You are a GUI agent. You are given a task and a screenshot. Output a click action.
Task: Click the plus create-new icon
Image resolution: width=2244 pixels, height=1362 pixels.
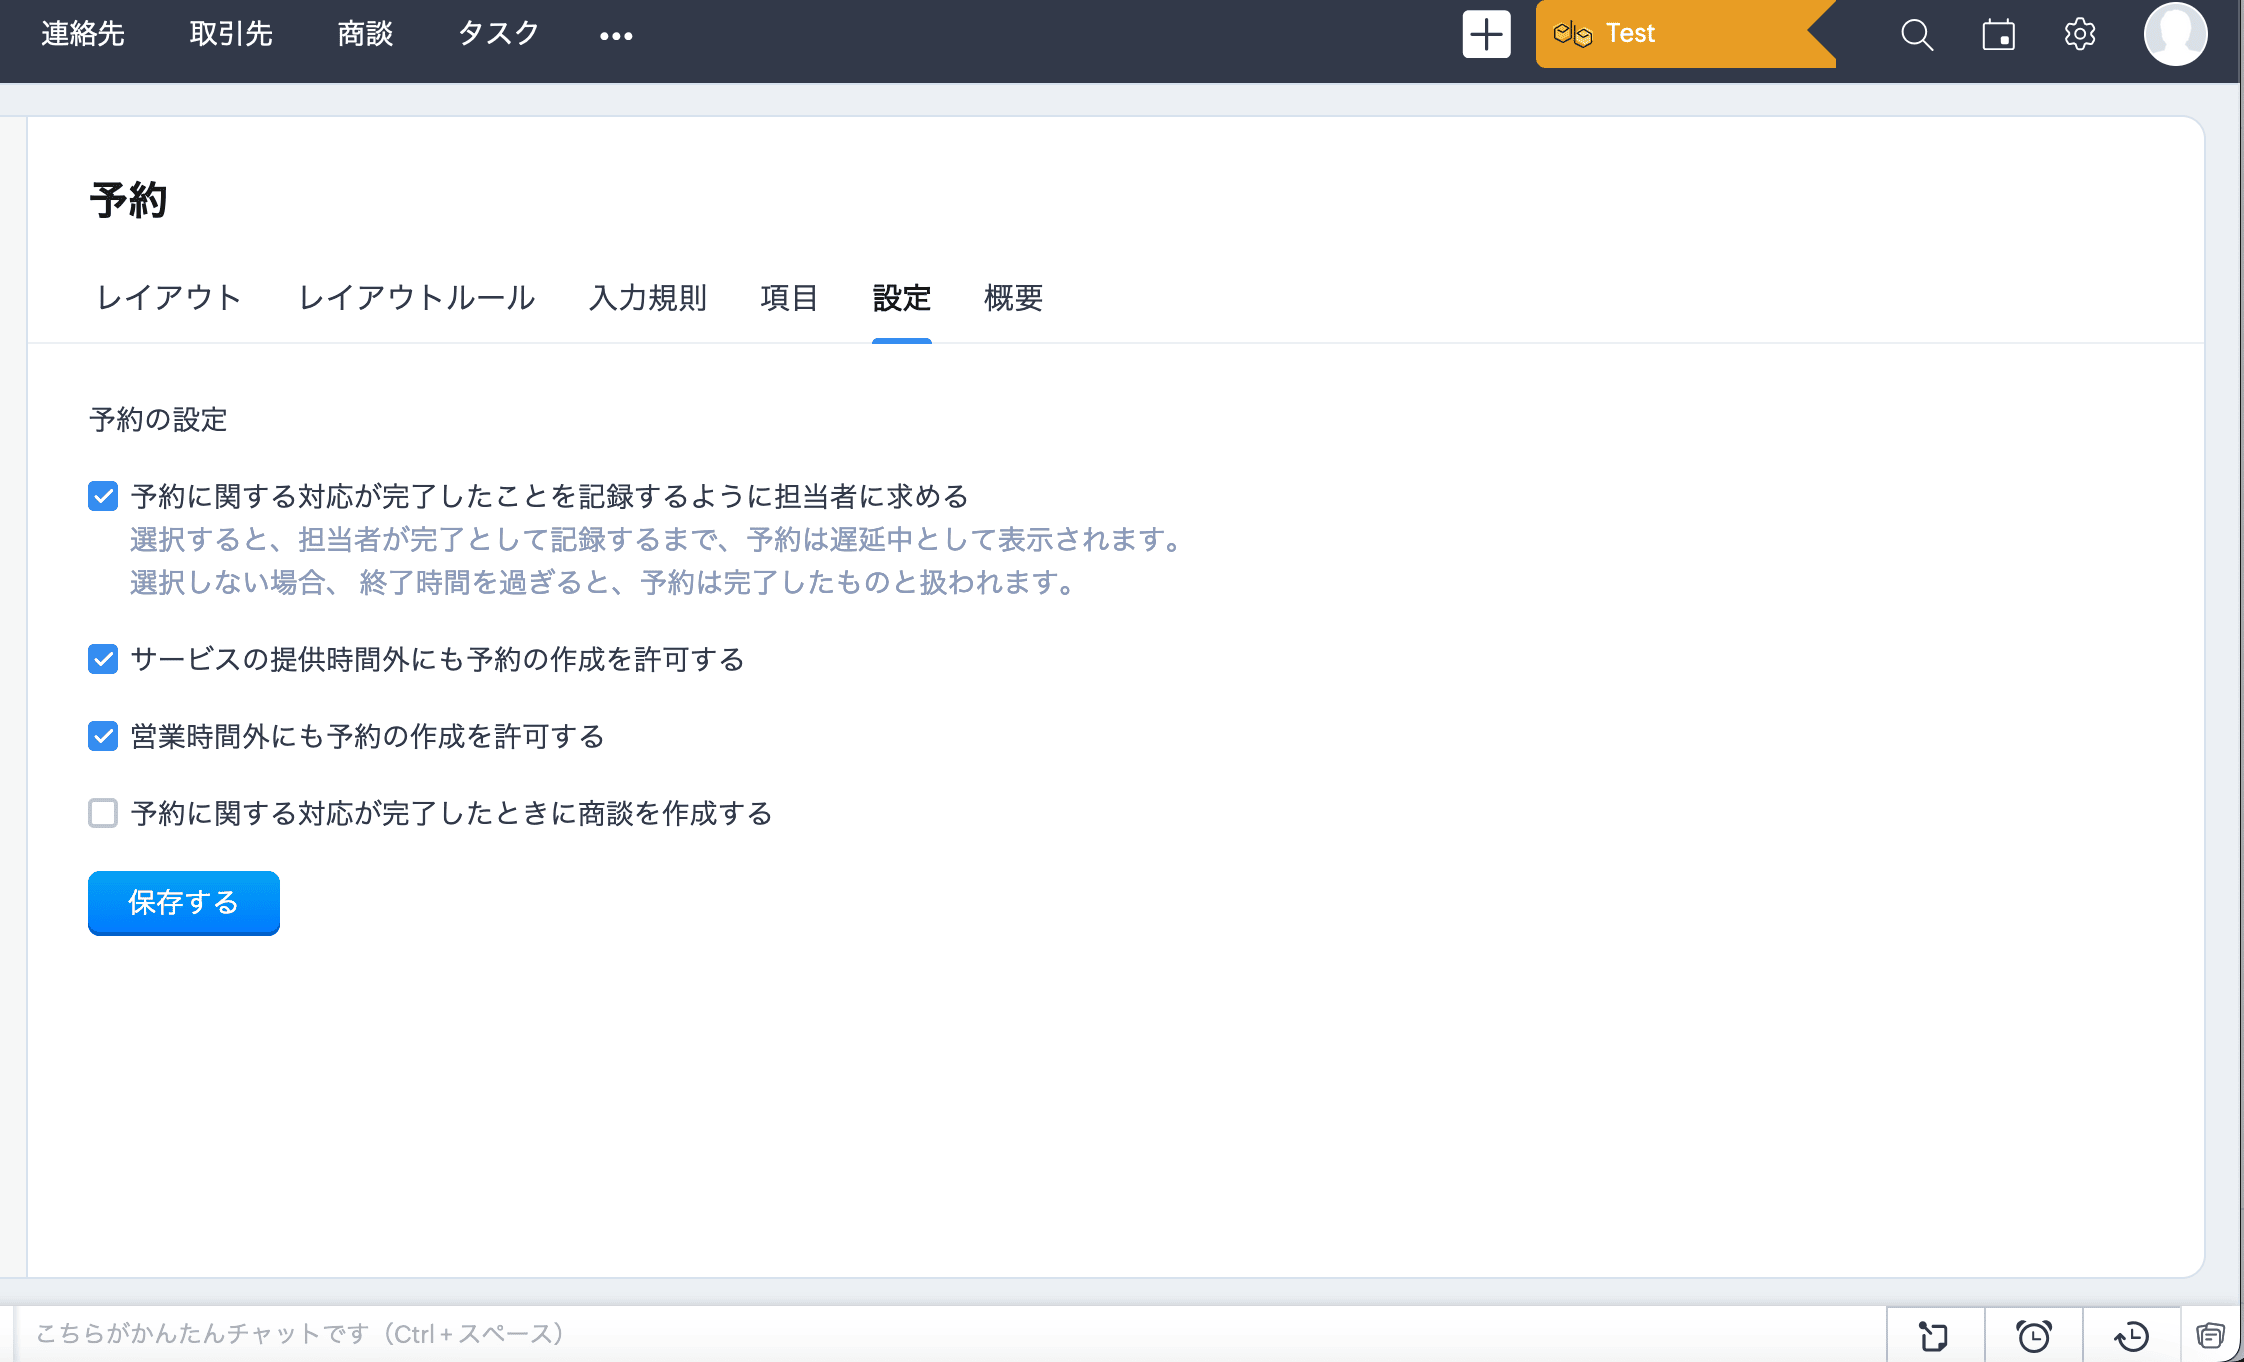click(x=1486, y=35)
